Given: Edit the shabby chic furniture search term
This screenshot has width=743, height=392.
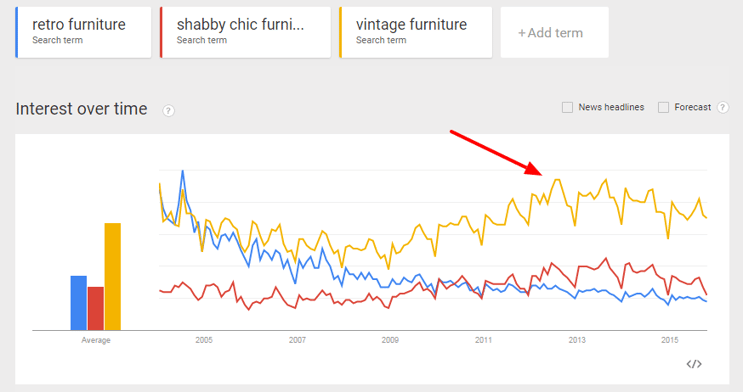Looking at the screenshot, I should [245, 32].
